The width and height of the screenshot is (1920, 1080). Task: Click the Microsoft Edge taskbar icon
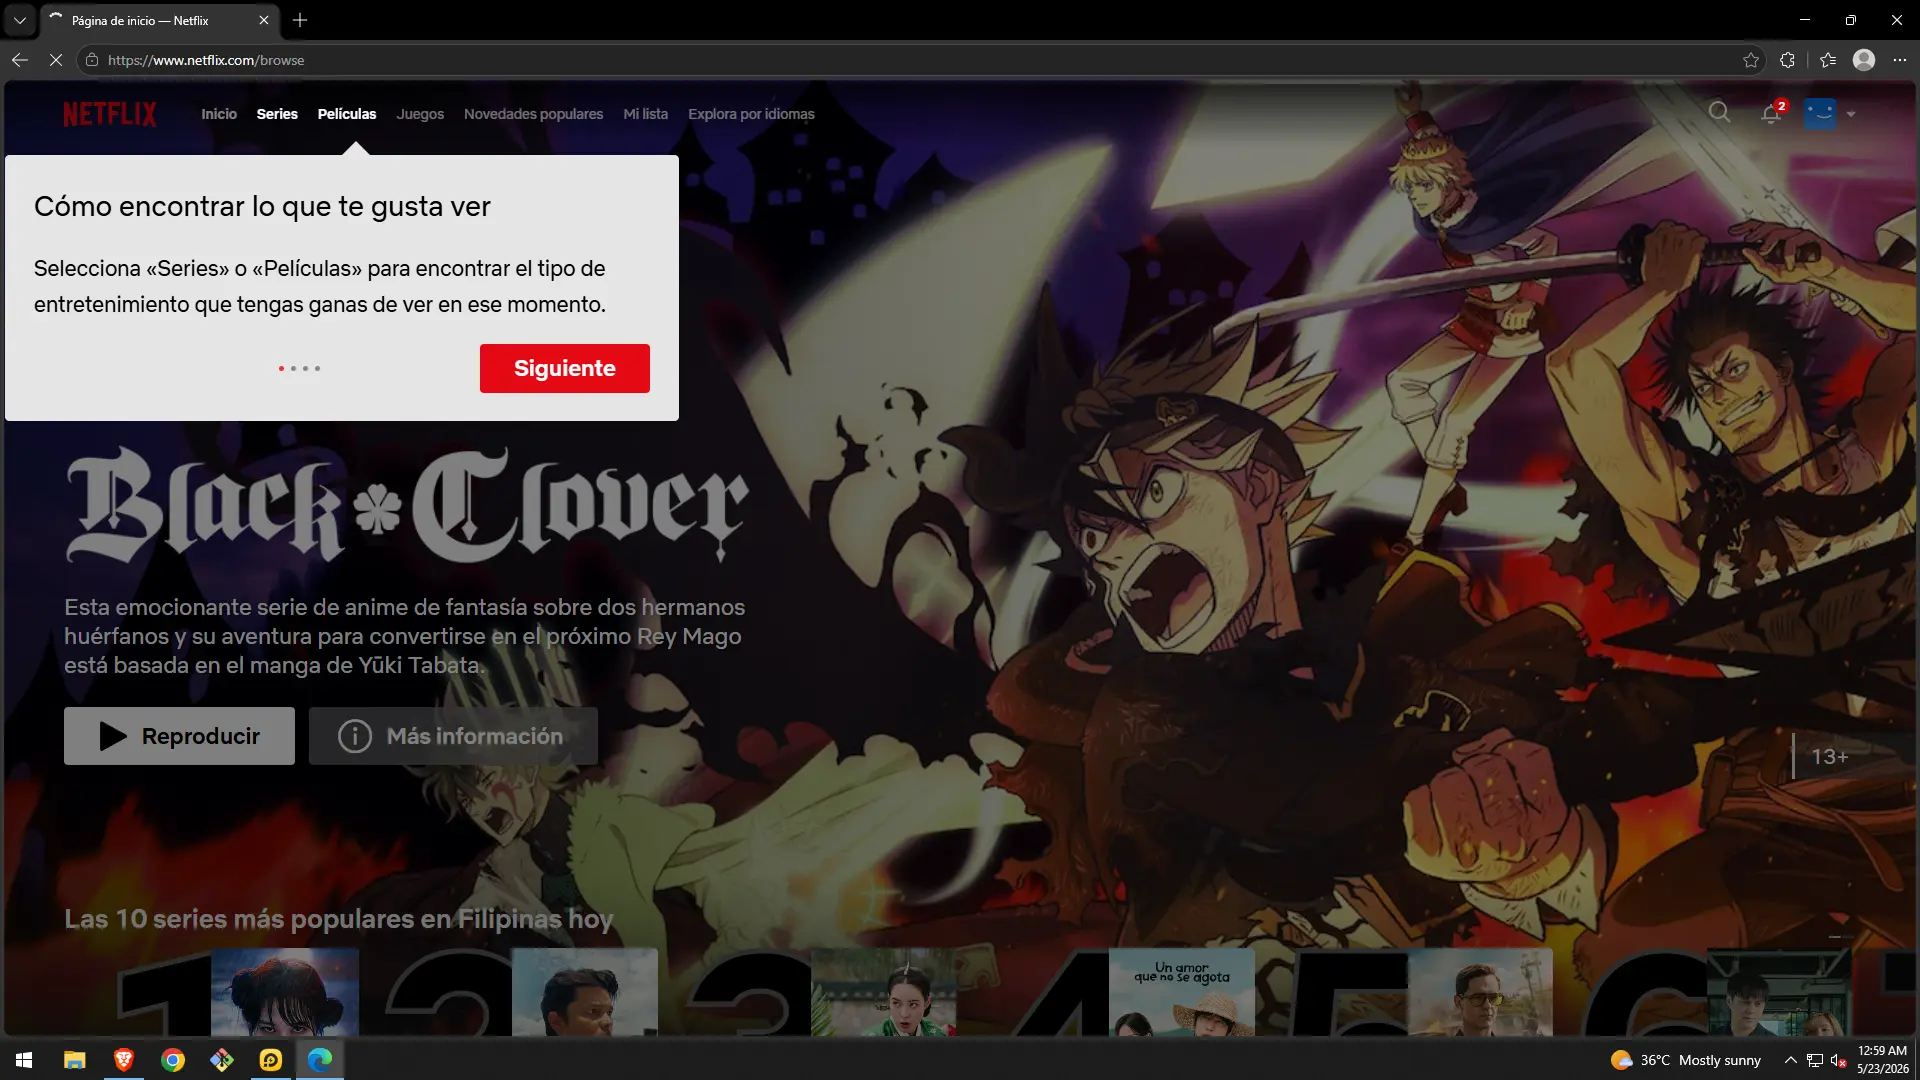(320, 1060)
